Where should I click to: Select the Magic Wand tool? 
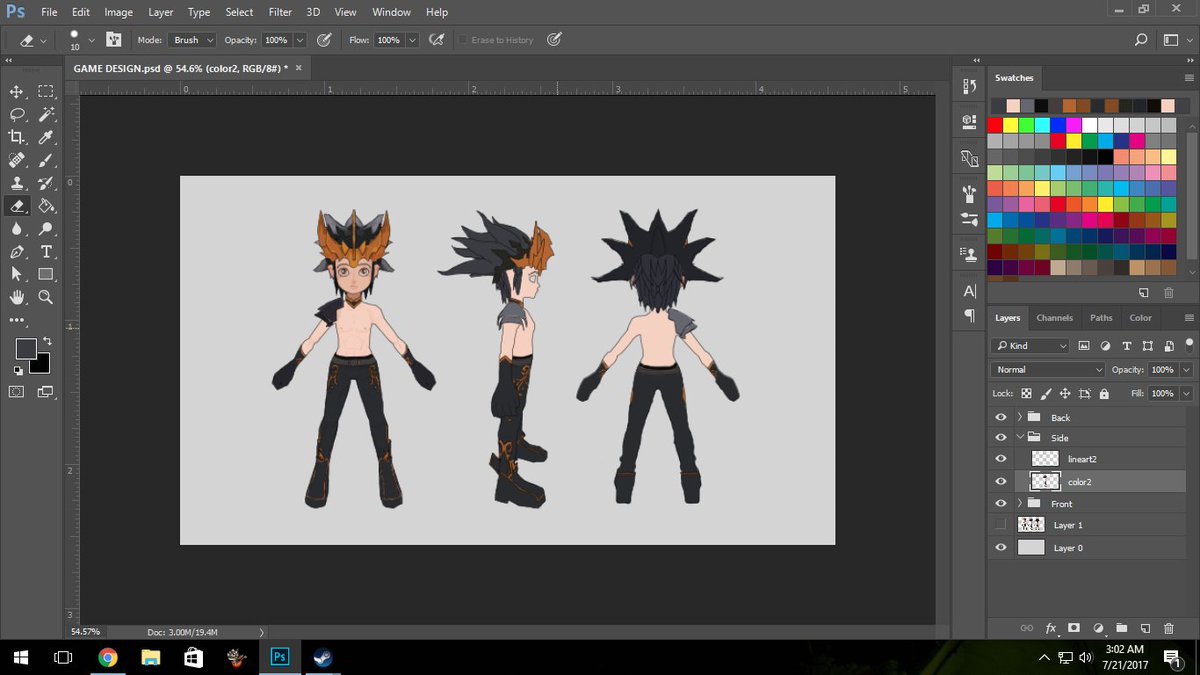(45, 114)
